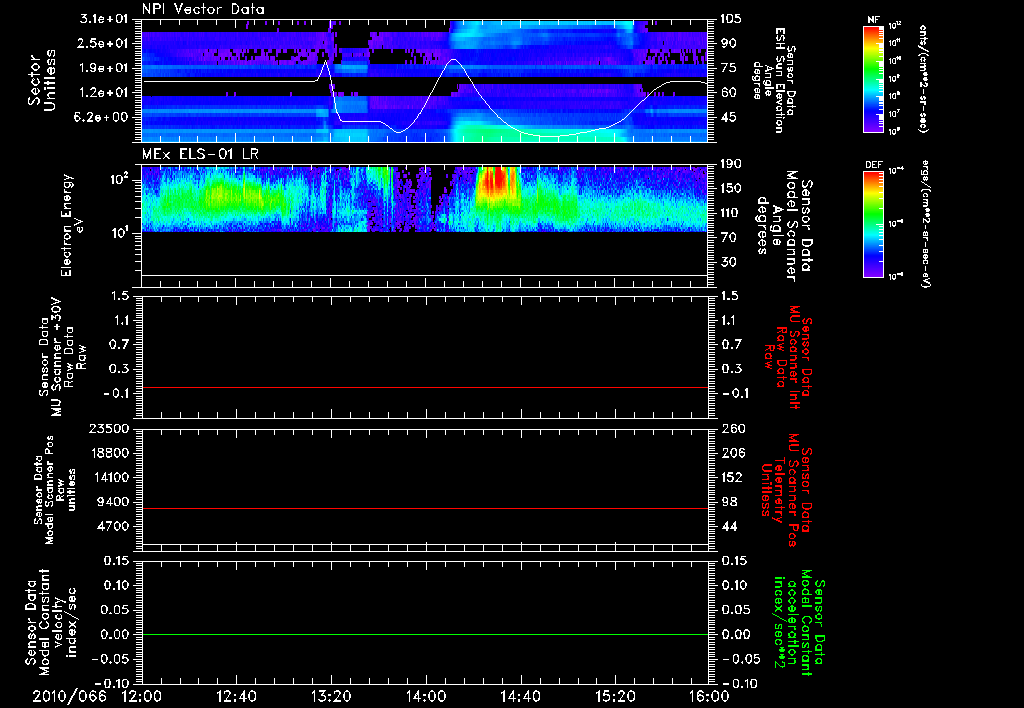Click the 190 scanner angle tick
Image resolution: width=1024 pixels, height=708 pixels.
(731, 164)
